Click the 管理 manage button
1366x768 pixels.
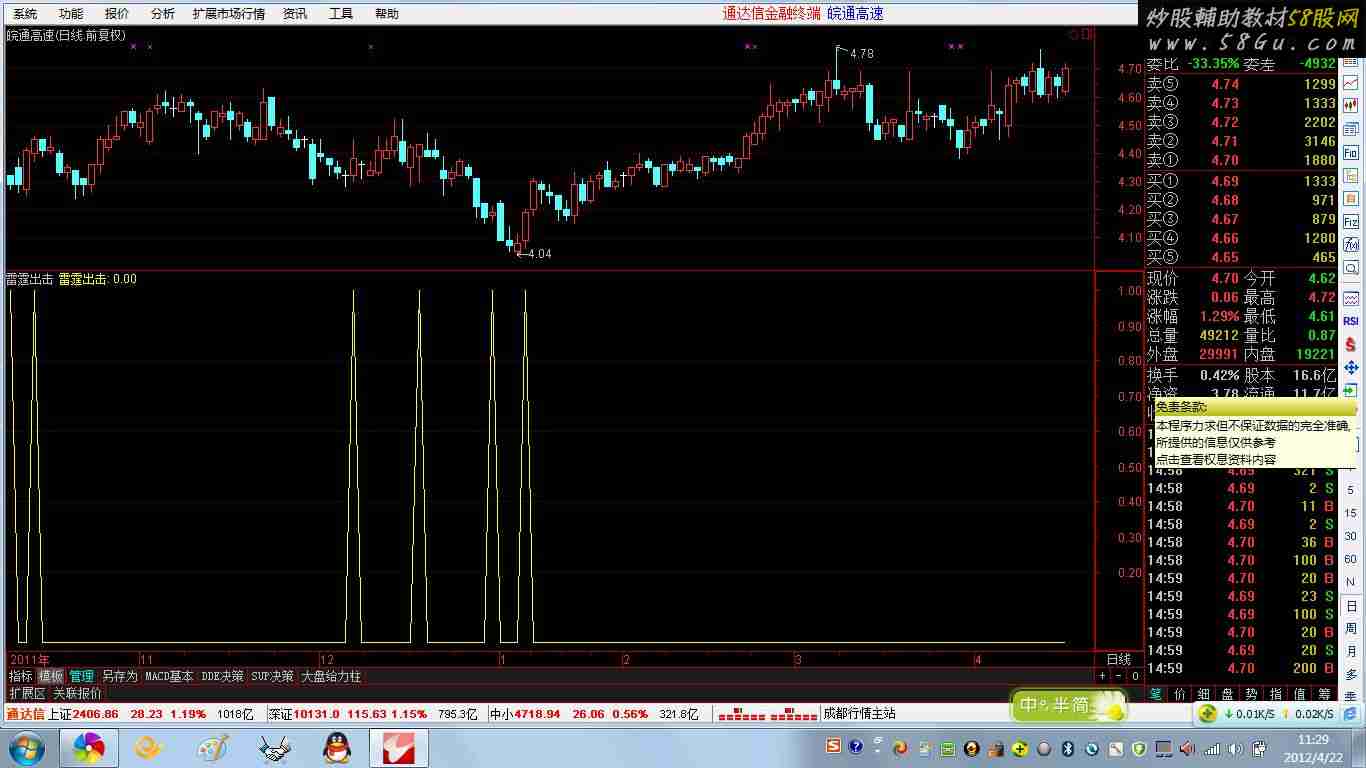(x=82, y=676)
